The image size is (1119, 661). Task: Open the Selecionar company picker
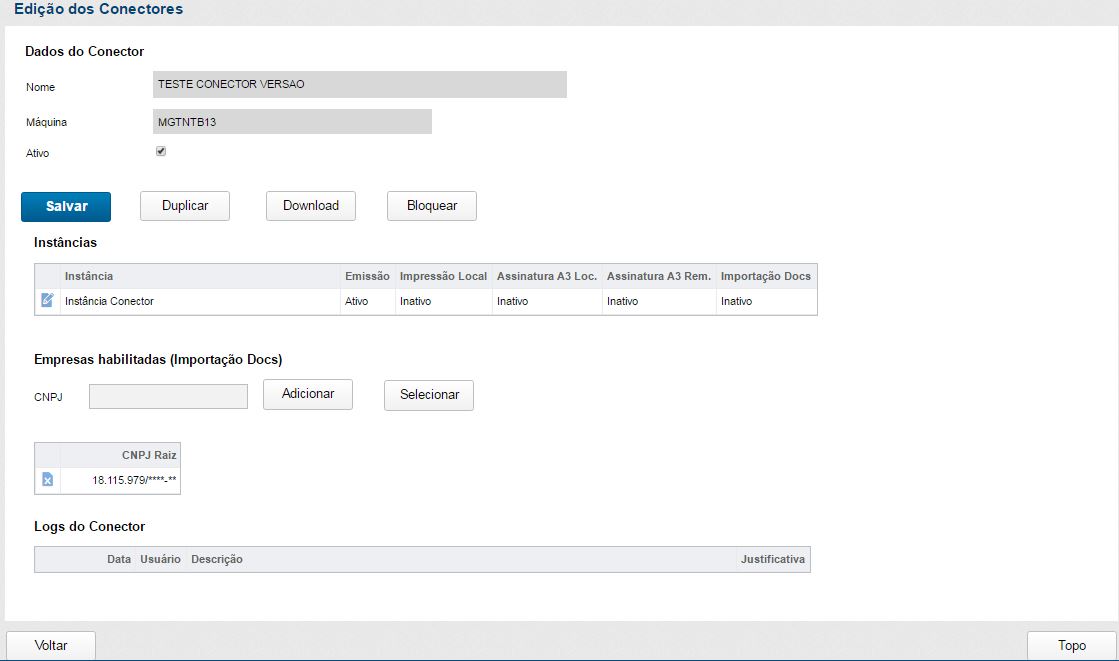(x=429, y=395)
